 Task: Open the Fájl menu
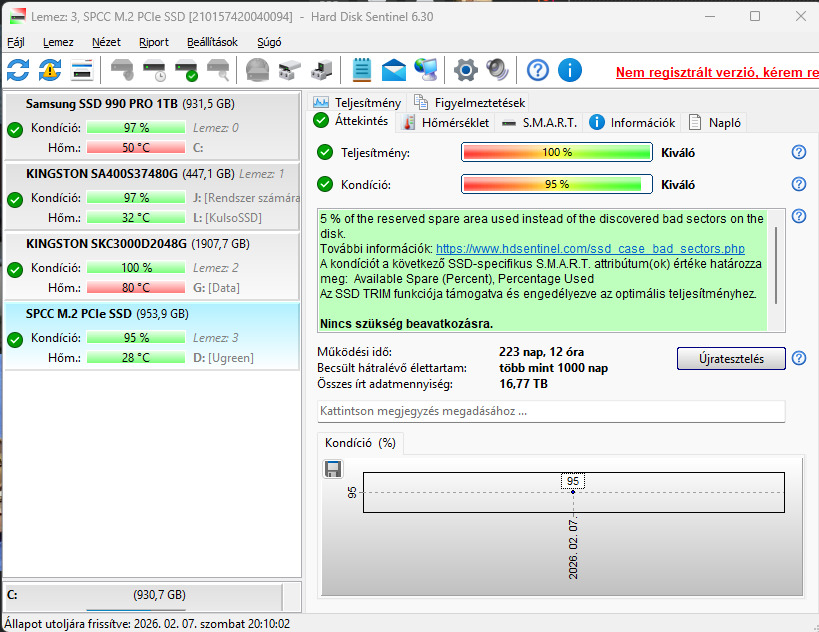click(x=16, y=42)
